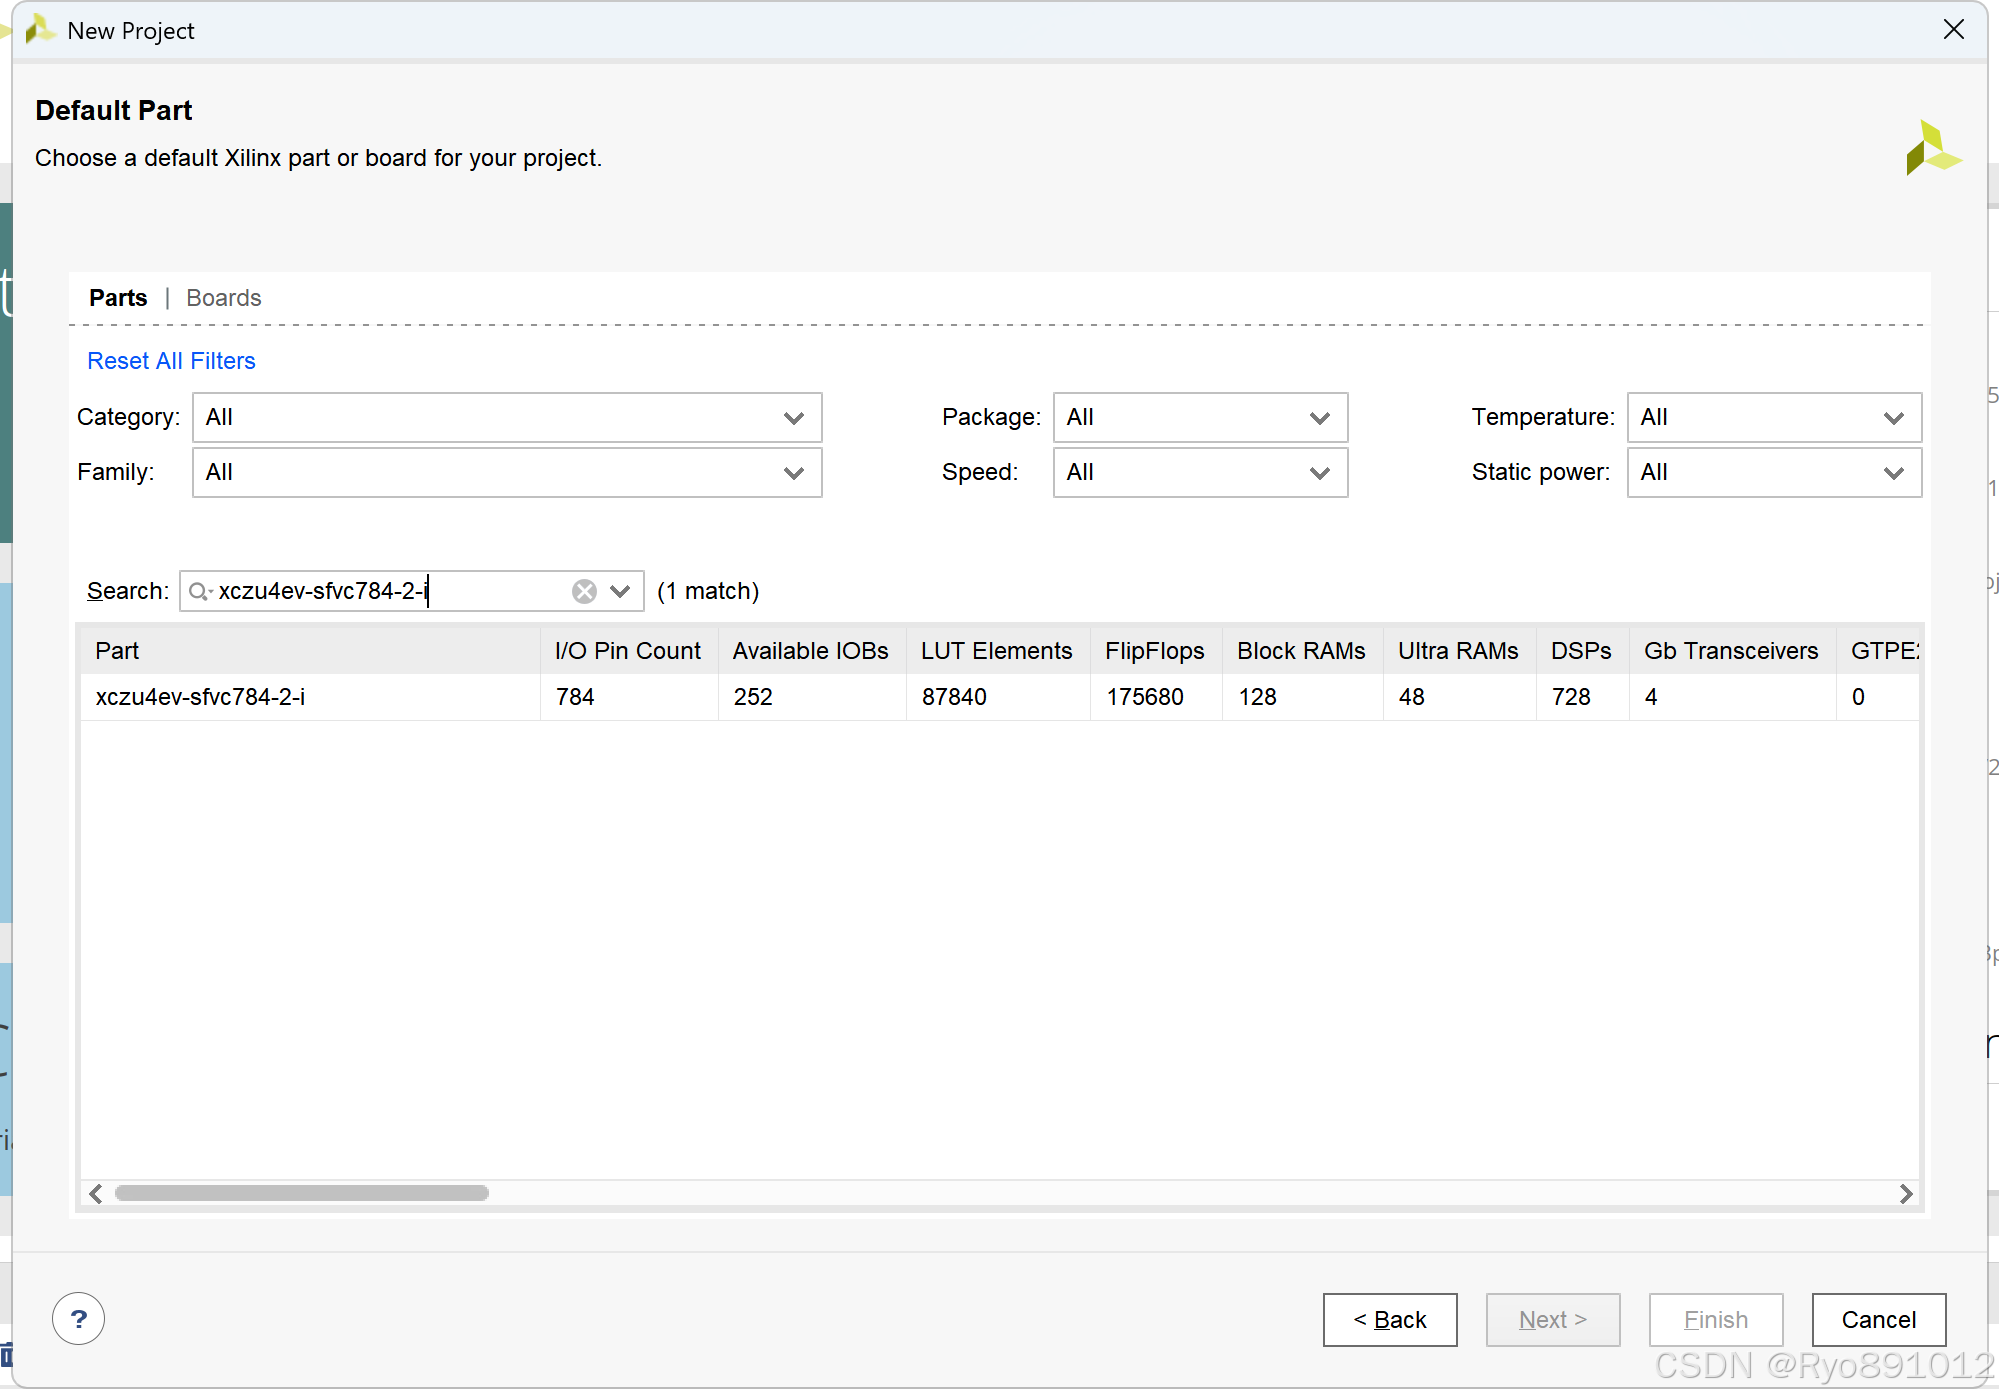Click the horizontal scrollbar thumb
1999x1399 pixels.
(x=301, y=1194)
